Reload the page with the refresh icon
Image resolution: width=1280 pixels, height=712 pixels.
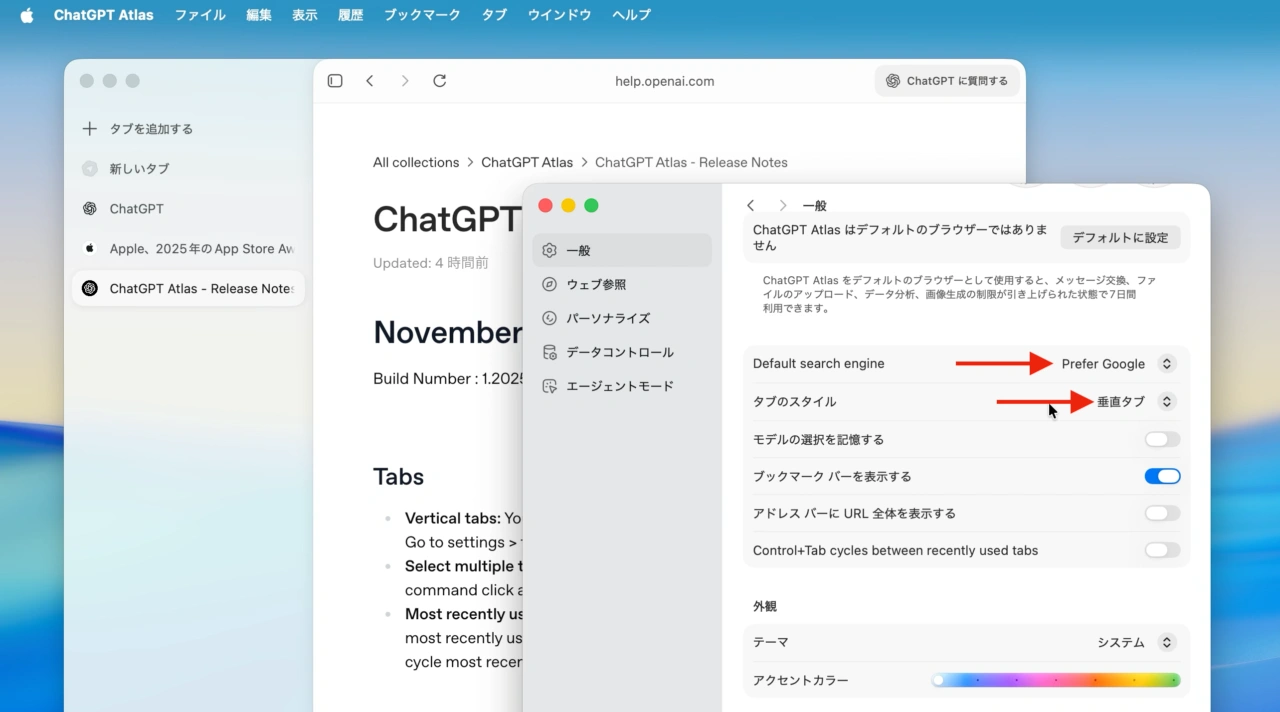439,80
